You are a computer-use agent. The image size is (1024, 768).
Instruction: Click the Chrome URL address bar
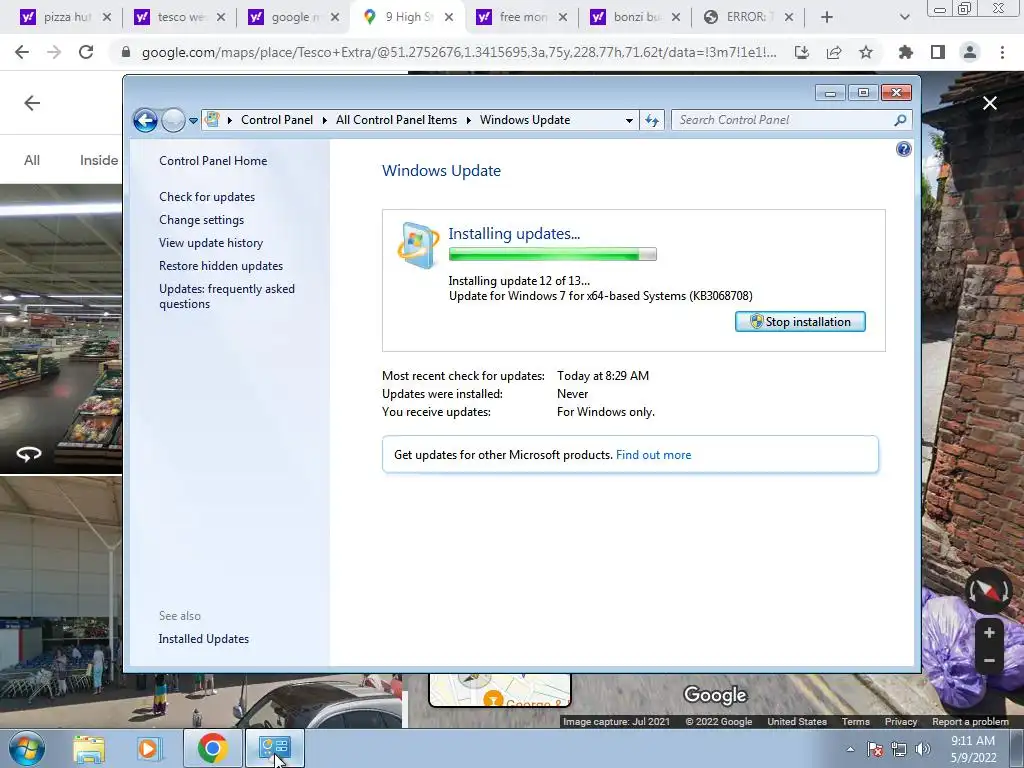tap(458, 52)
